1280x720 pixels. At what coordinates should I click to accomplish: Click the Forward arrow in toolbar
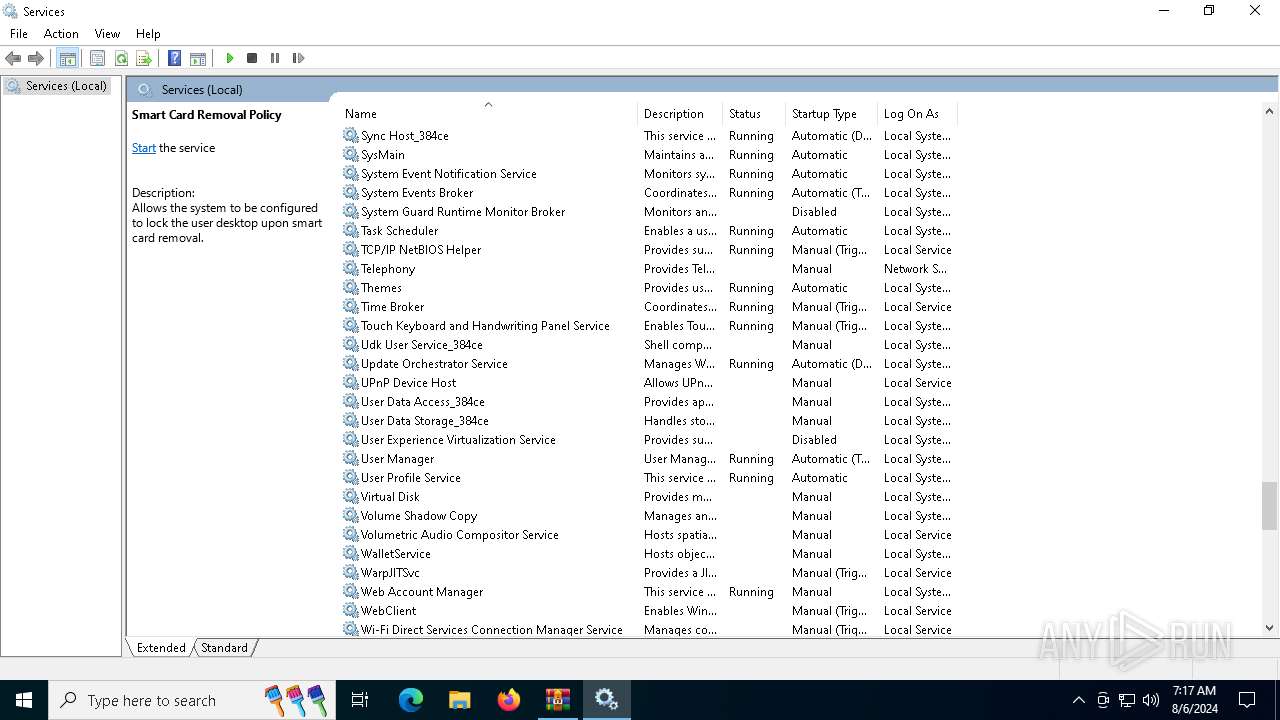coord(36,58)
